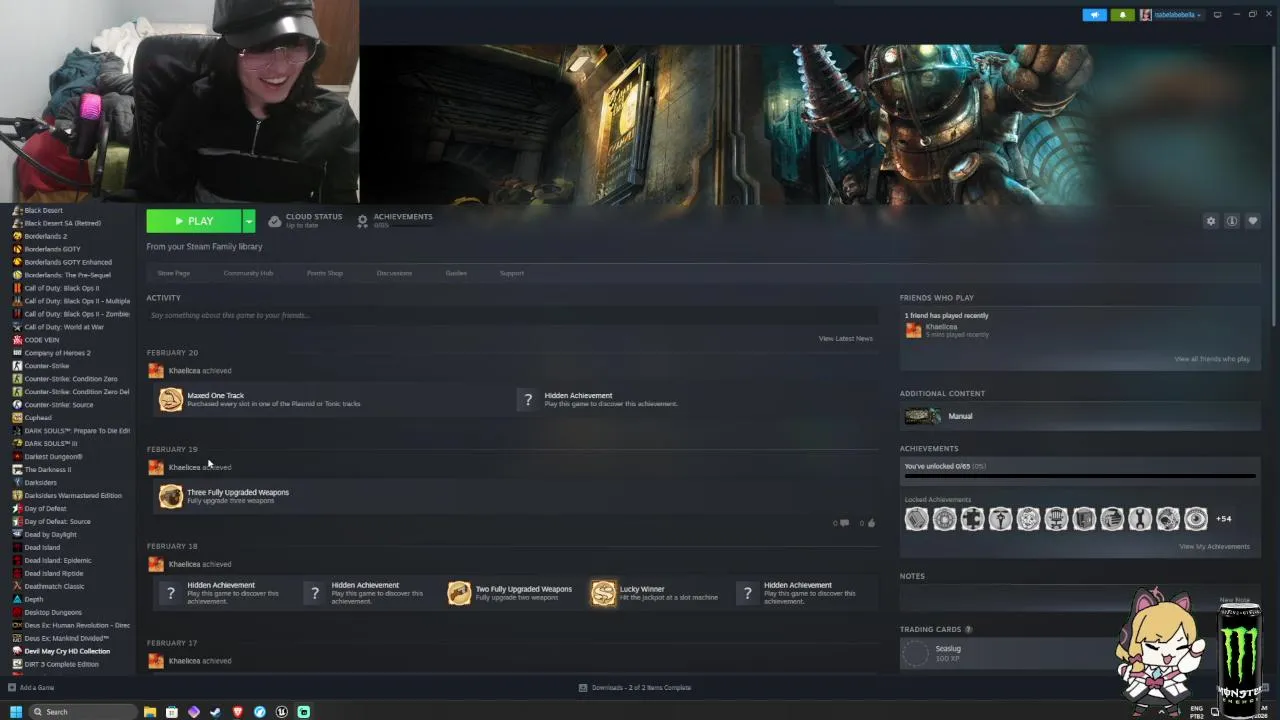This screenshot has height=720, width=1280.
Task: Click the safe locked achievement icon
Action: 1084,519
